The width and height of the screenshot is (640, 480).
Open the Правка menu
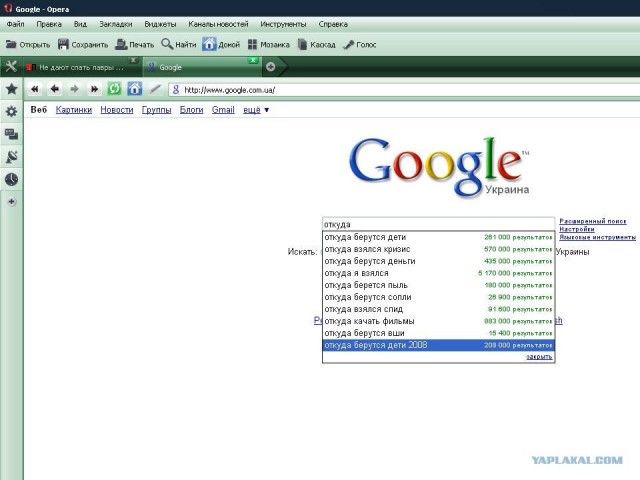coord(49,24)
